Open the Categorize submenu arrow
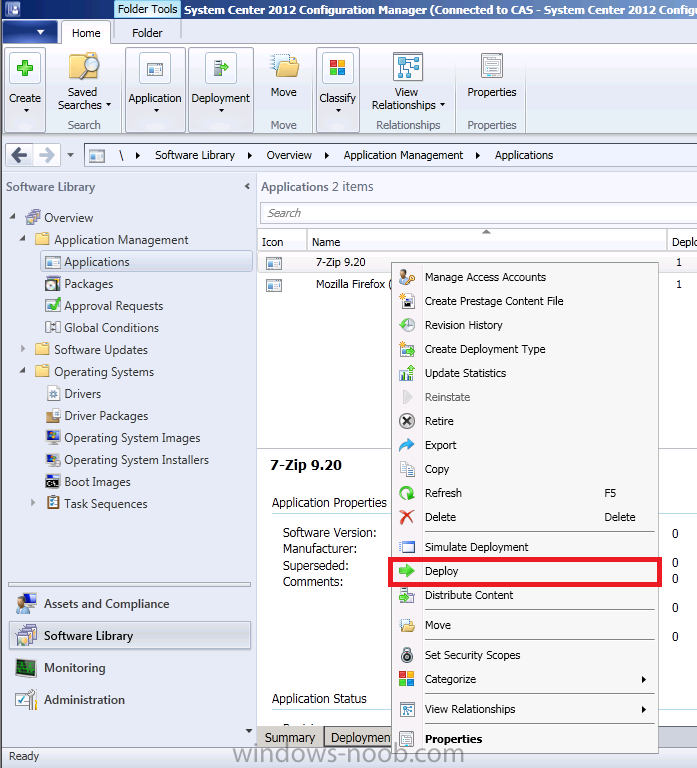This screenshot has width=697, height=768. coord(644,679)
